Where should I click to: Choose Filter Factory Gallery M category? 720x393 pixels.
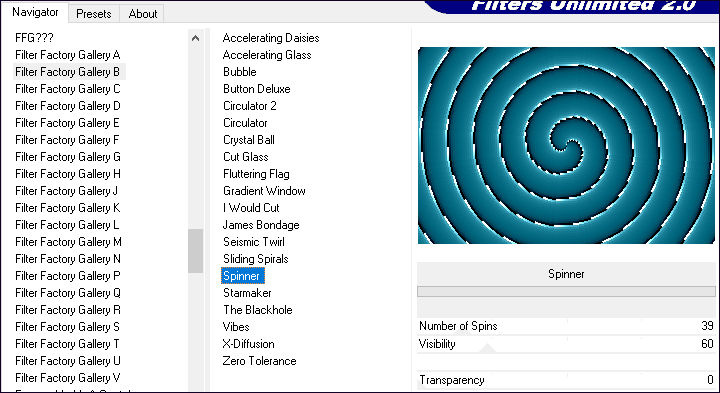point(68,242)
